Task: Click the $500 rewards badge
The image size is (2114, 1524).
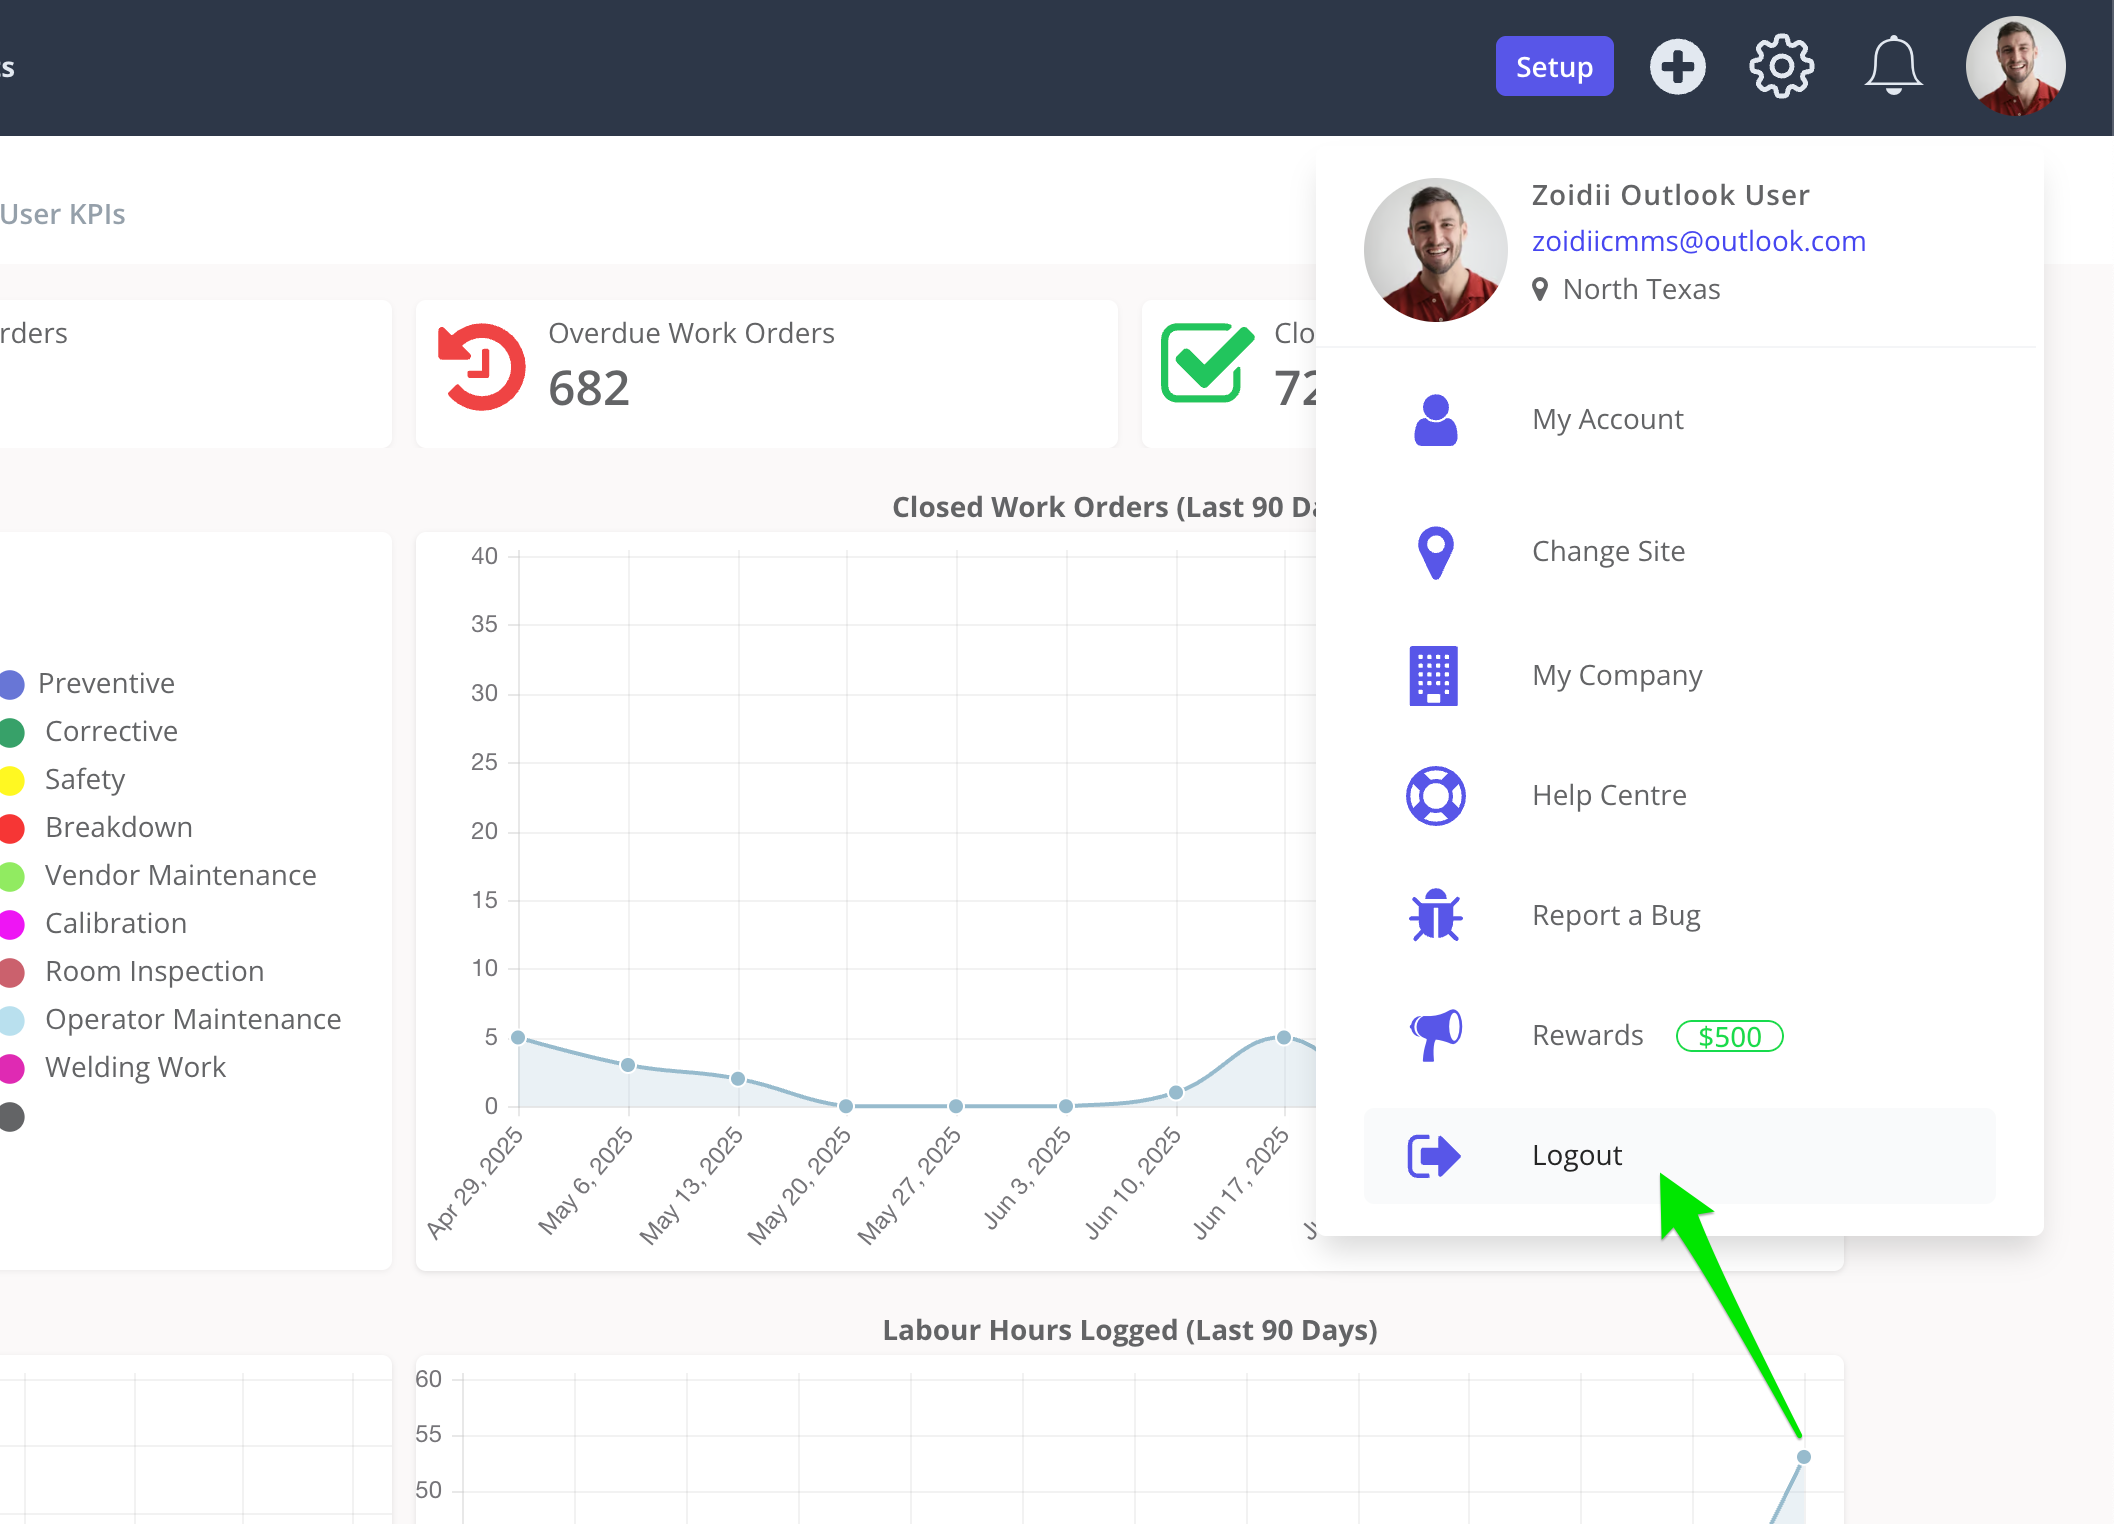Action: click(1730, 1037)
